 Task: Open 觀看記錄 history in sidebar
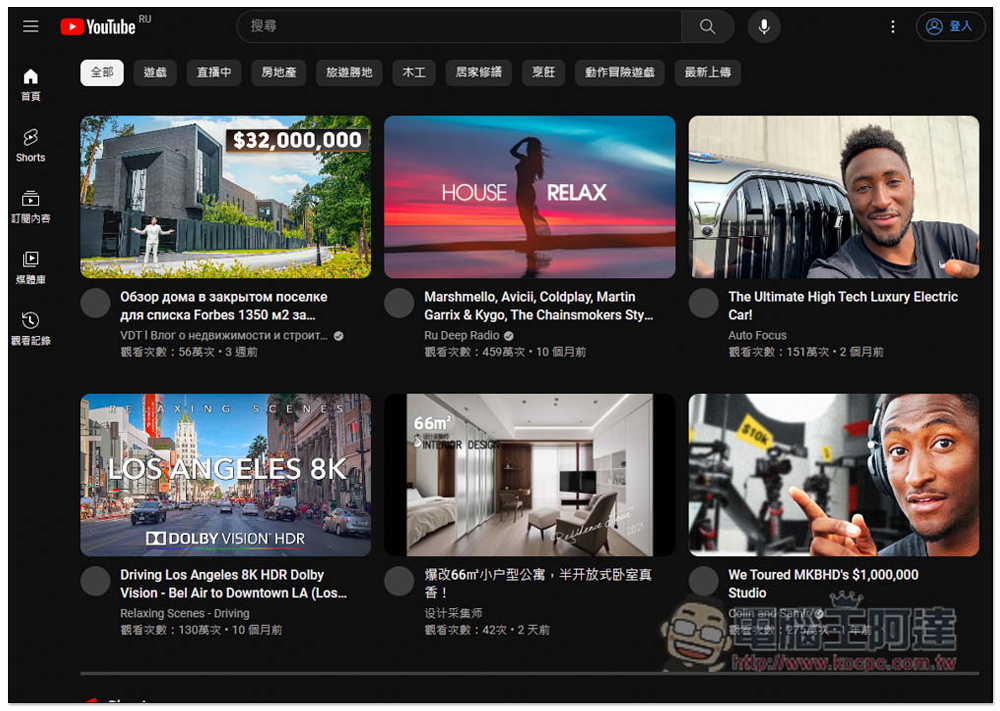[31, 328]
